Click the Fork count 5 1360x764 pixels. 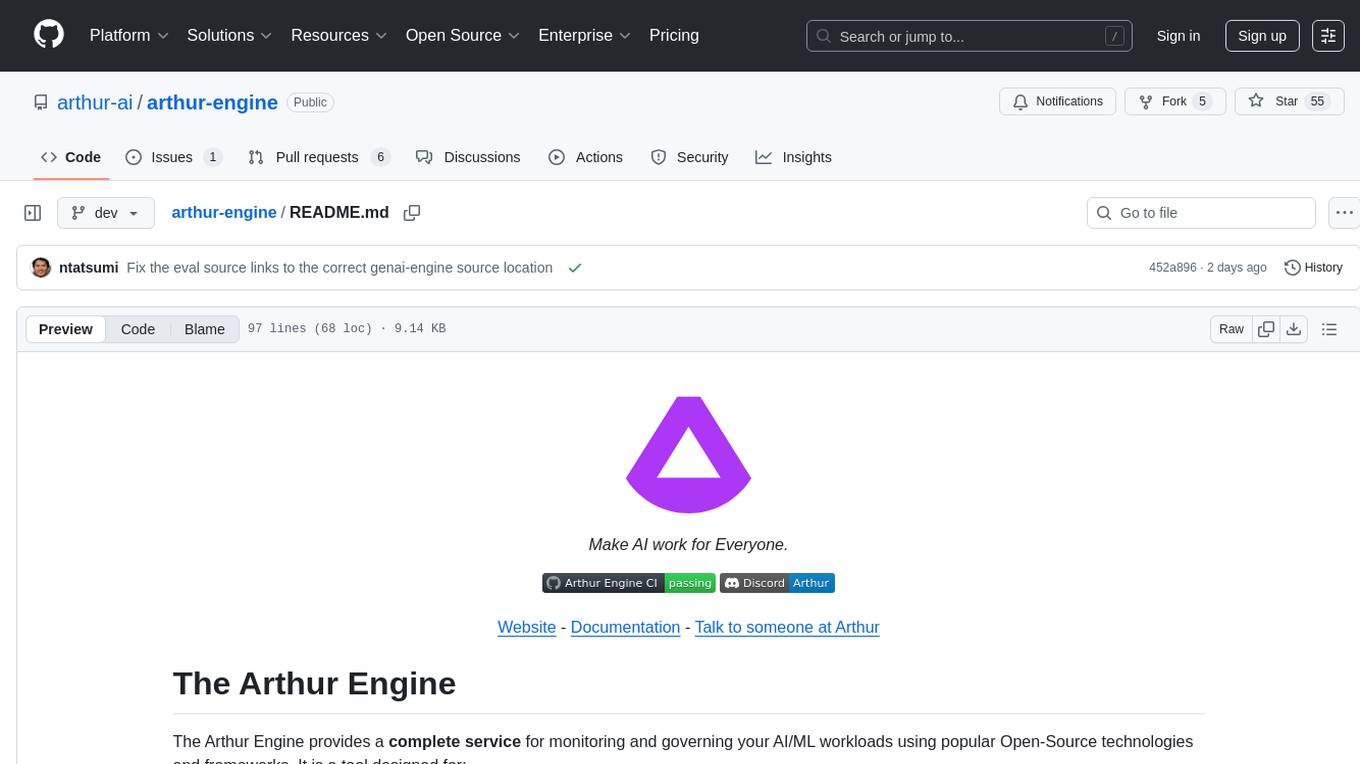[x=1202, y=101]
